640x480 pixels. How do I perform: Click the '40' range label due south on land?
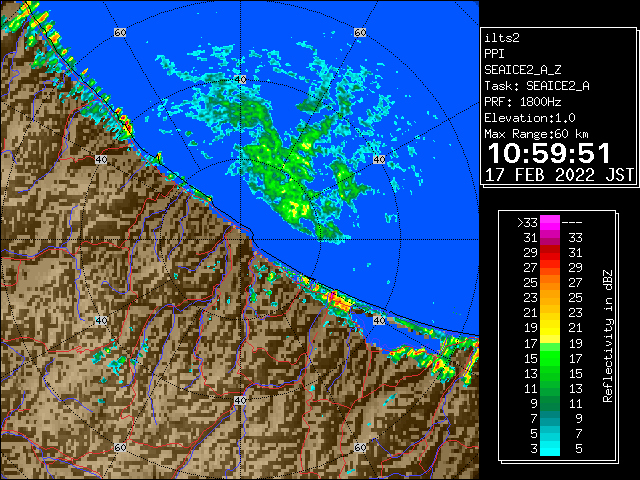[x=240, y=400]
